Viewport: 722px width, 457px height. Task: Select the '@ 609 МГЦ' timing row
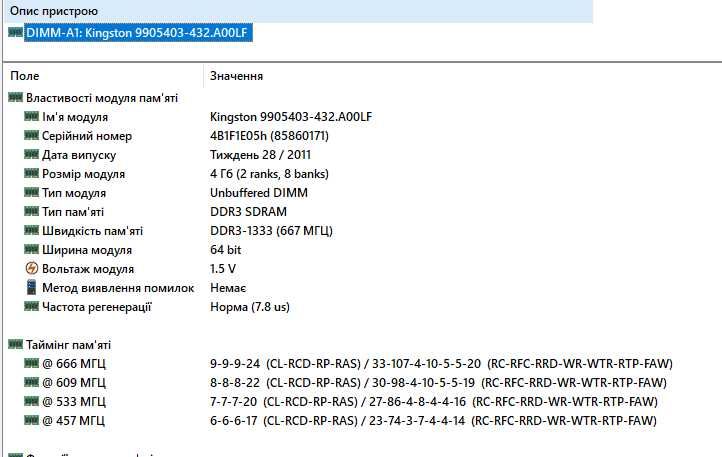tap(74, 382)
